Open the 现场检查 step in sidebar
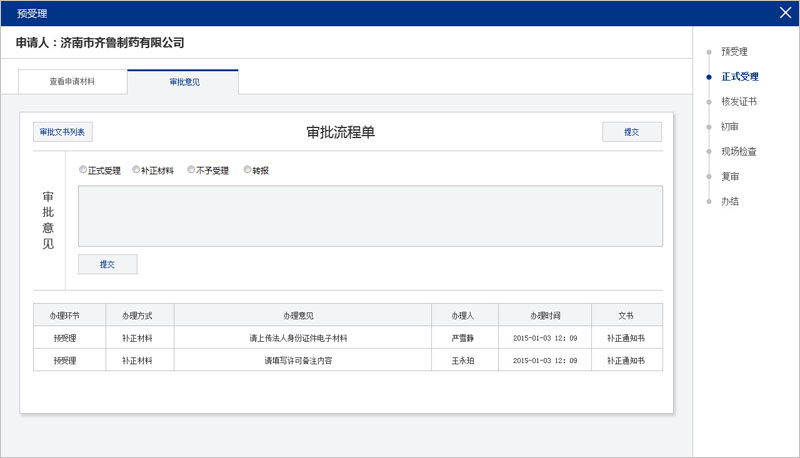Viewport: 800px width, 458px height. click(738, 151)
